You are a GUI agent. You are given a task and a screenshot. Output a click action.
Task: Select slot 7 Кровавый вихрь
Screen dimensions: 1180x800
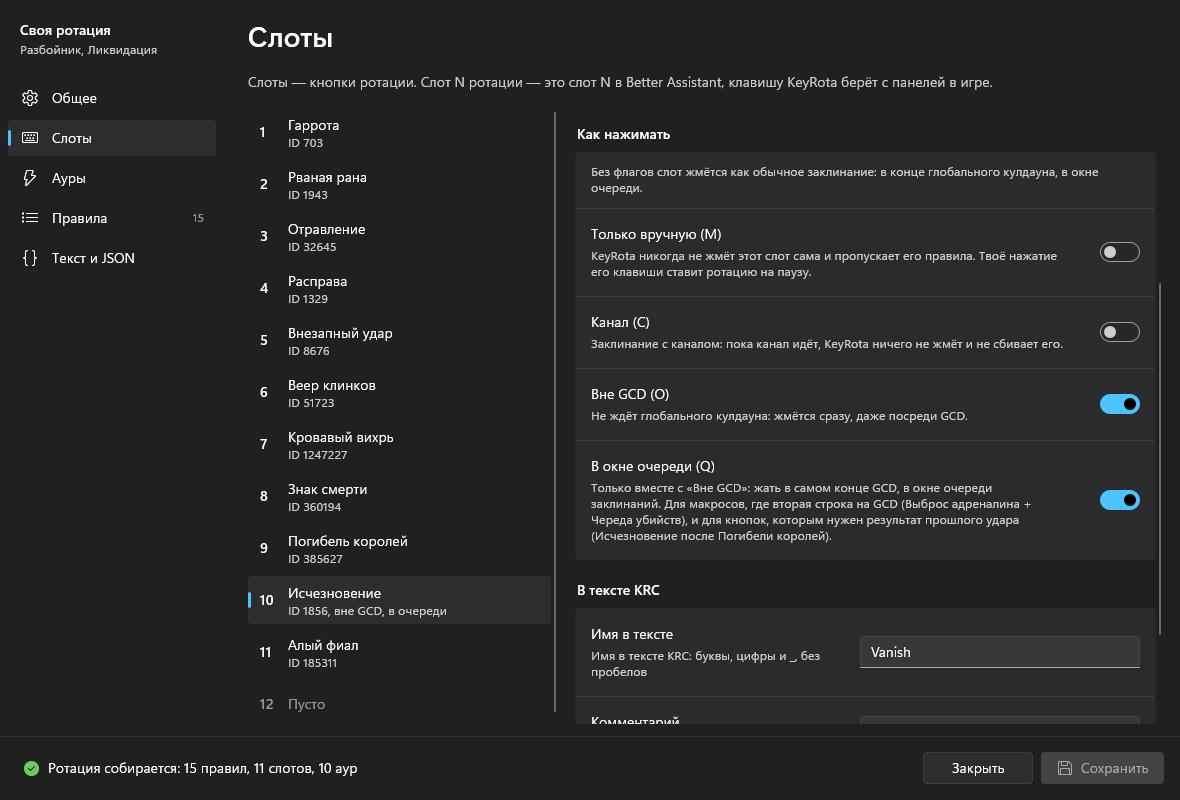coord(399,445)
